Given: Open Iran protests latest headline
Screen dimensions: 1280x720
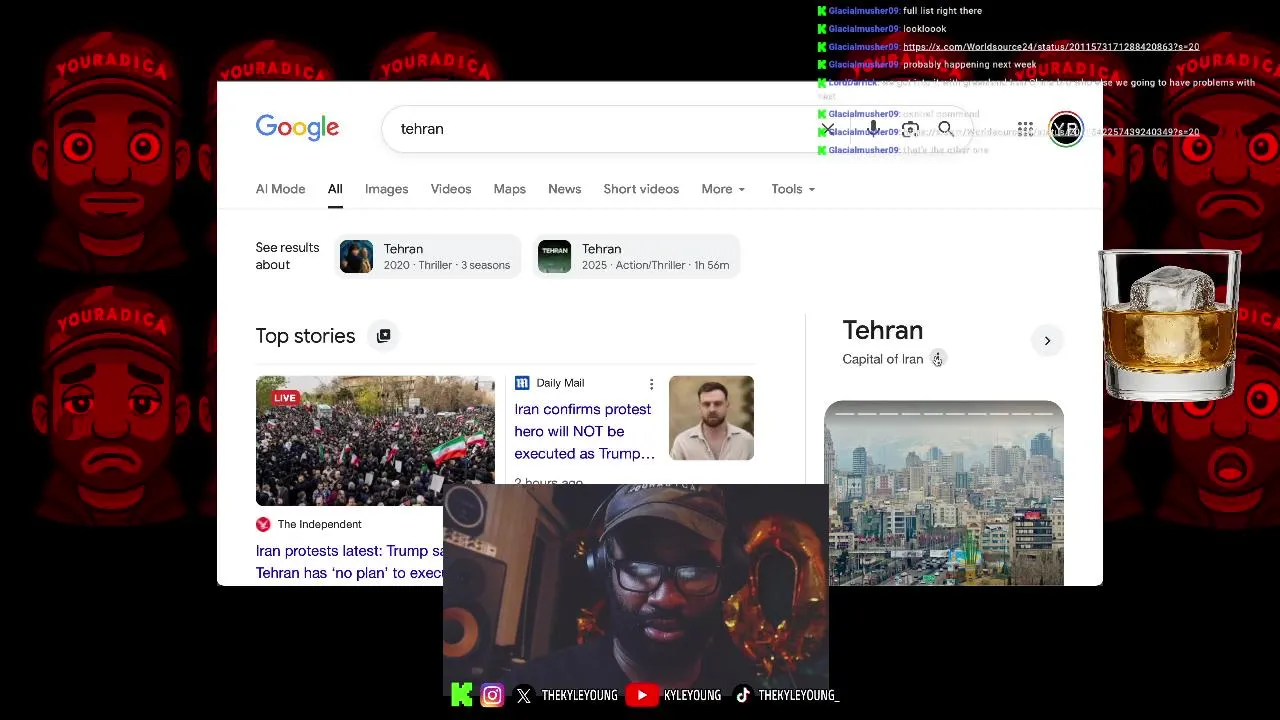Looking at the screenshot, I should pyautogui.click(x=350, y=562).
